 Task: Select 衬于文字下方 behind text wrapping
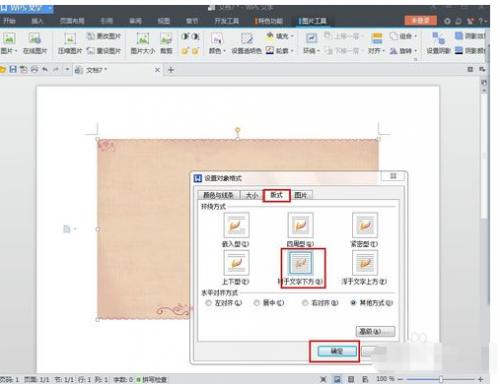(x=301, y=268)
